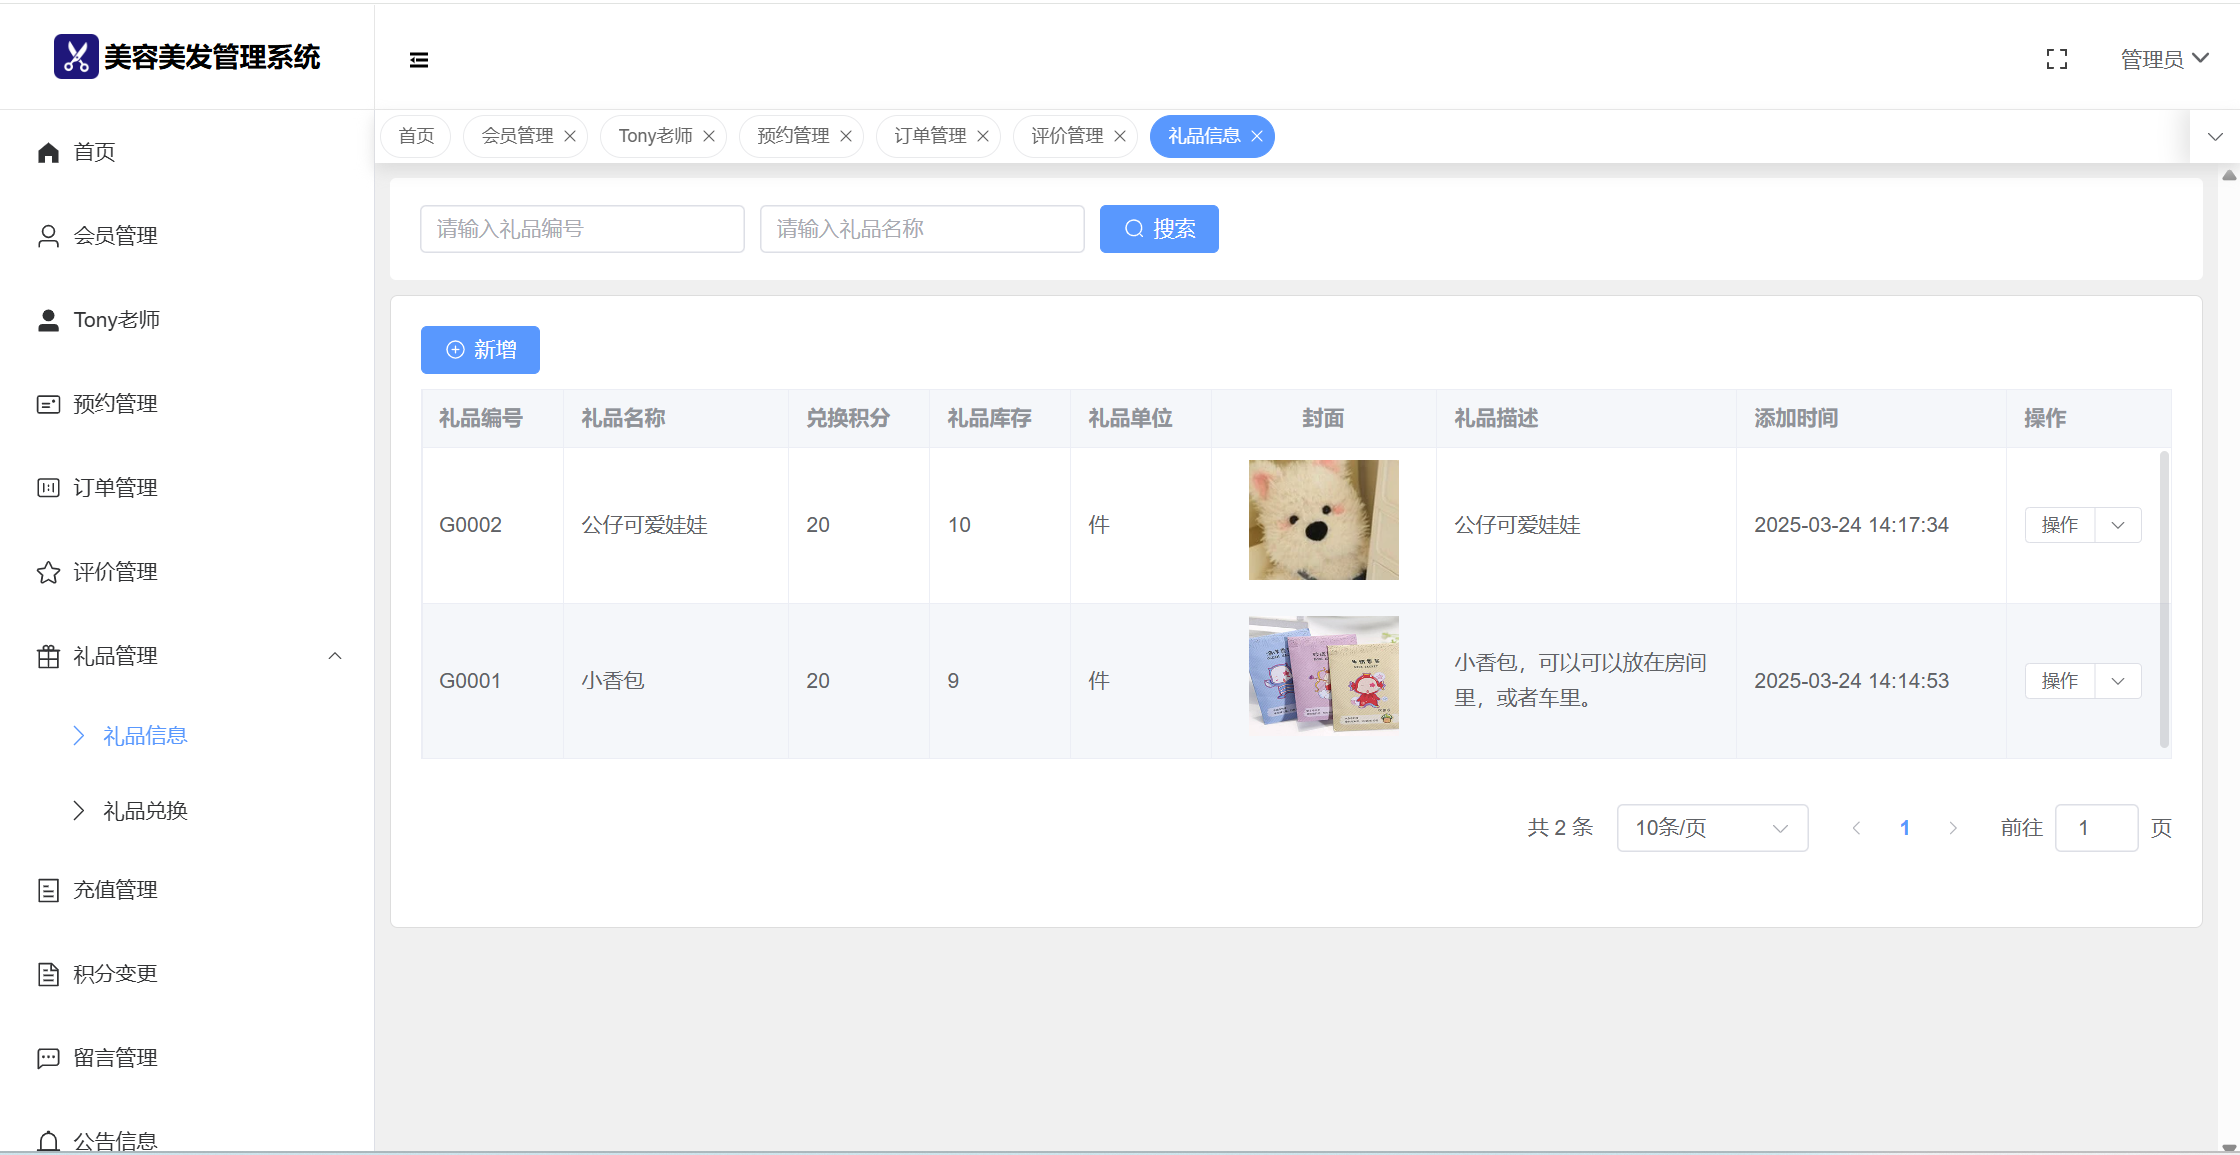The height and width of the screenshot is (1155, 2240).
Task: Close the 评价管理 tab via its X
Action: [1120, 136]
